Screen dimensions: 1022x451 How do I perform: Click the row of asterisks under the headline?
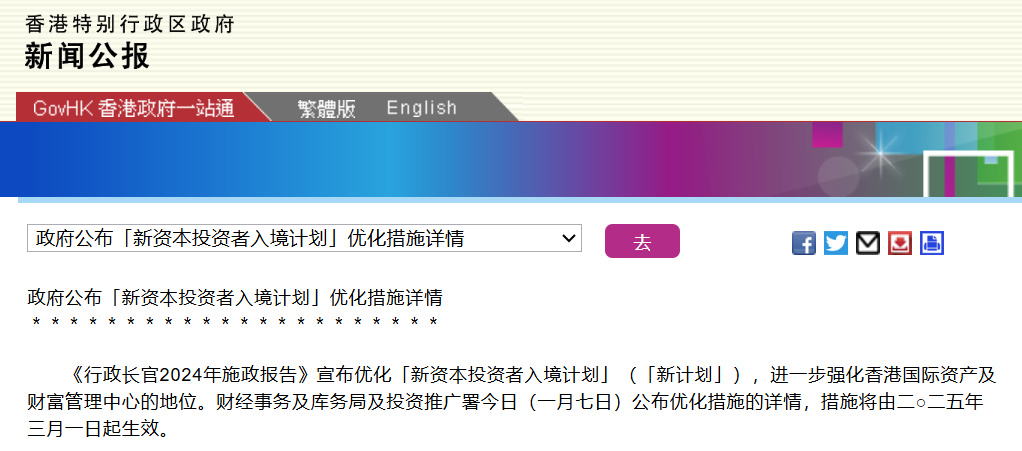point(235,322)
